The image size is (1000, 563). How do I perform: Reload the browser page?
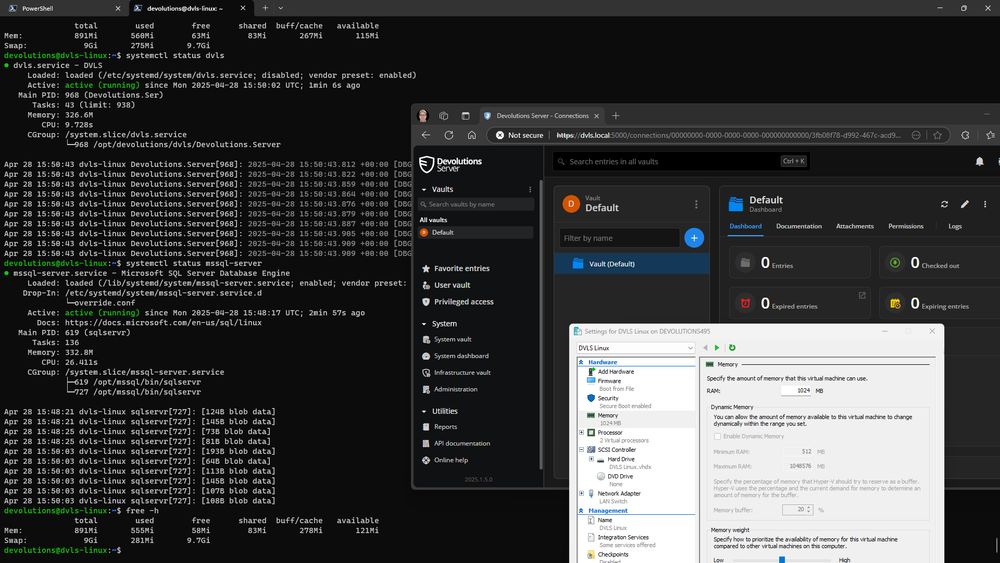point(448,135)
